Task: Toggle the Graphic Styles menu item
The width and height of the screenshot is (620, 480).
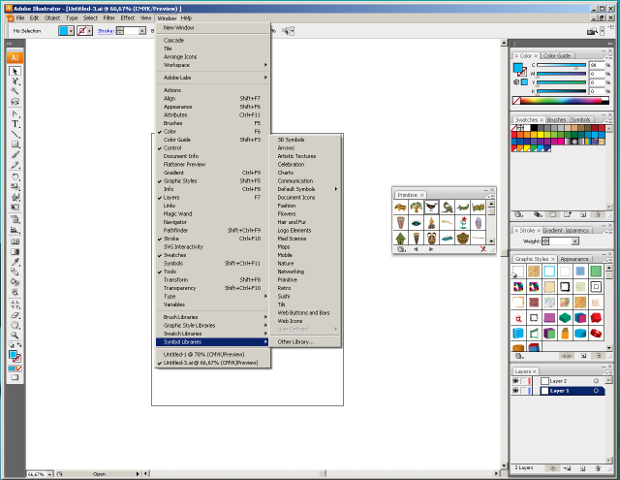Action: click(213, 181)
